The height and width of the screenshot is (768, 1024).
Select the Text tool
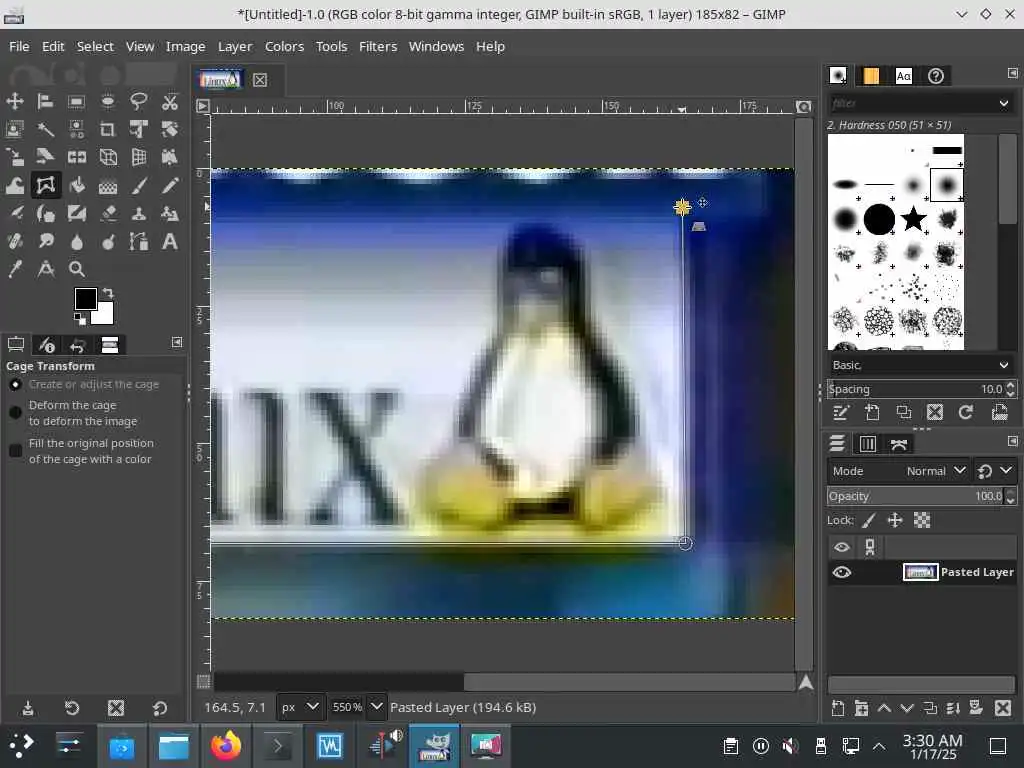pos(170,242)
